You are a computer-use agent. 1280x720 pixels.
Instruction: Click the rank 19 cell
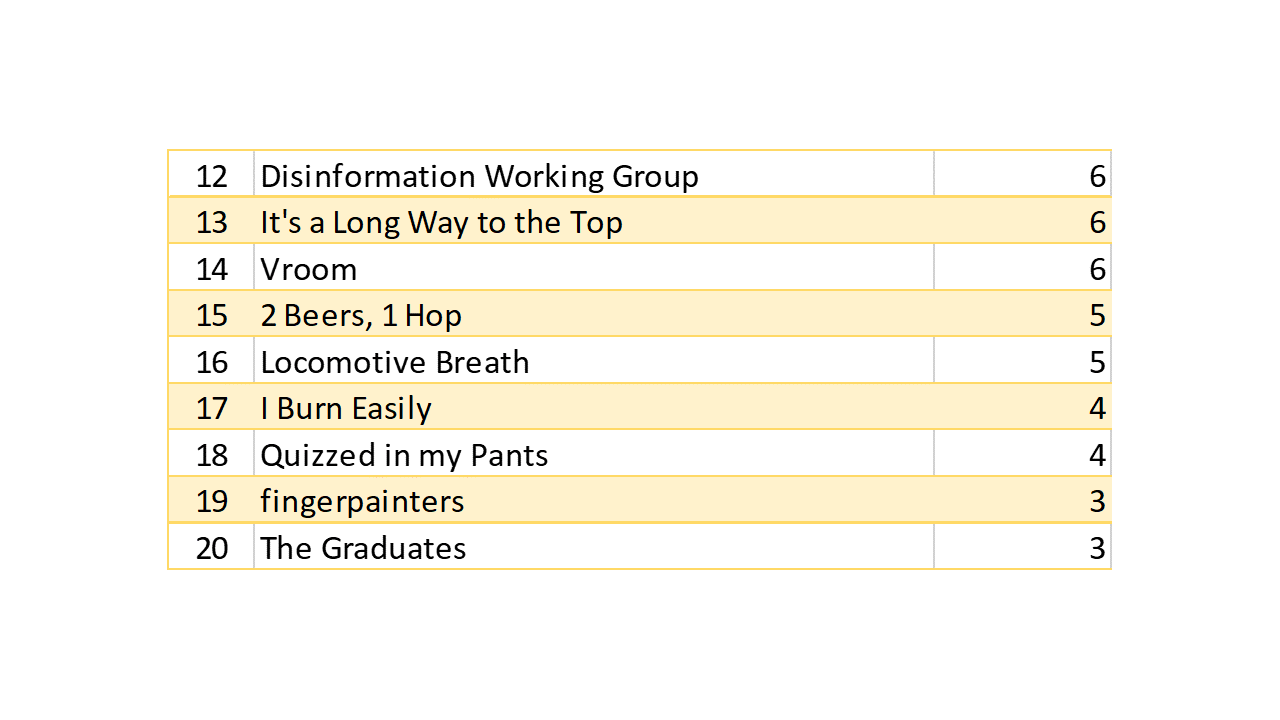tap(212, 501)
